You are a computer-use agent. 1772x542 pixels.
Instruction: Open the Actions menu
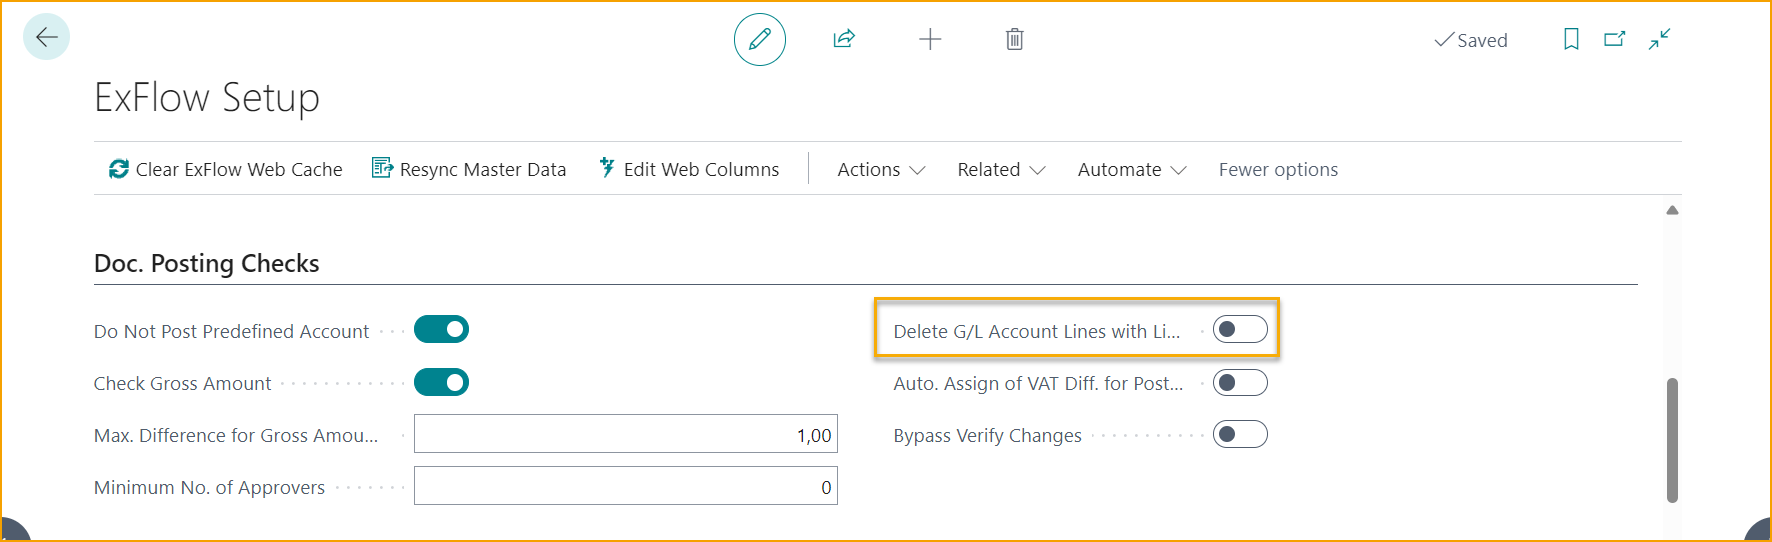tap(881, 169)
